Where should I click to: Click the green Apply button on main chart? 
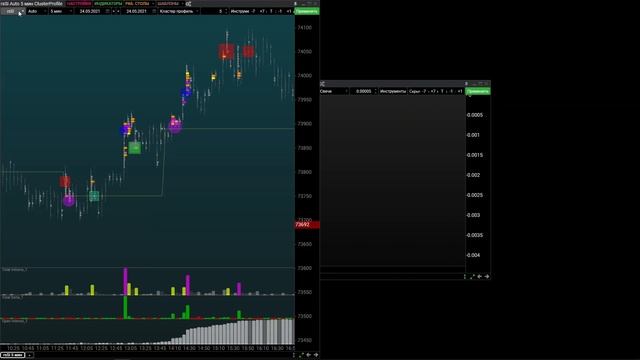307,11
